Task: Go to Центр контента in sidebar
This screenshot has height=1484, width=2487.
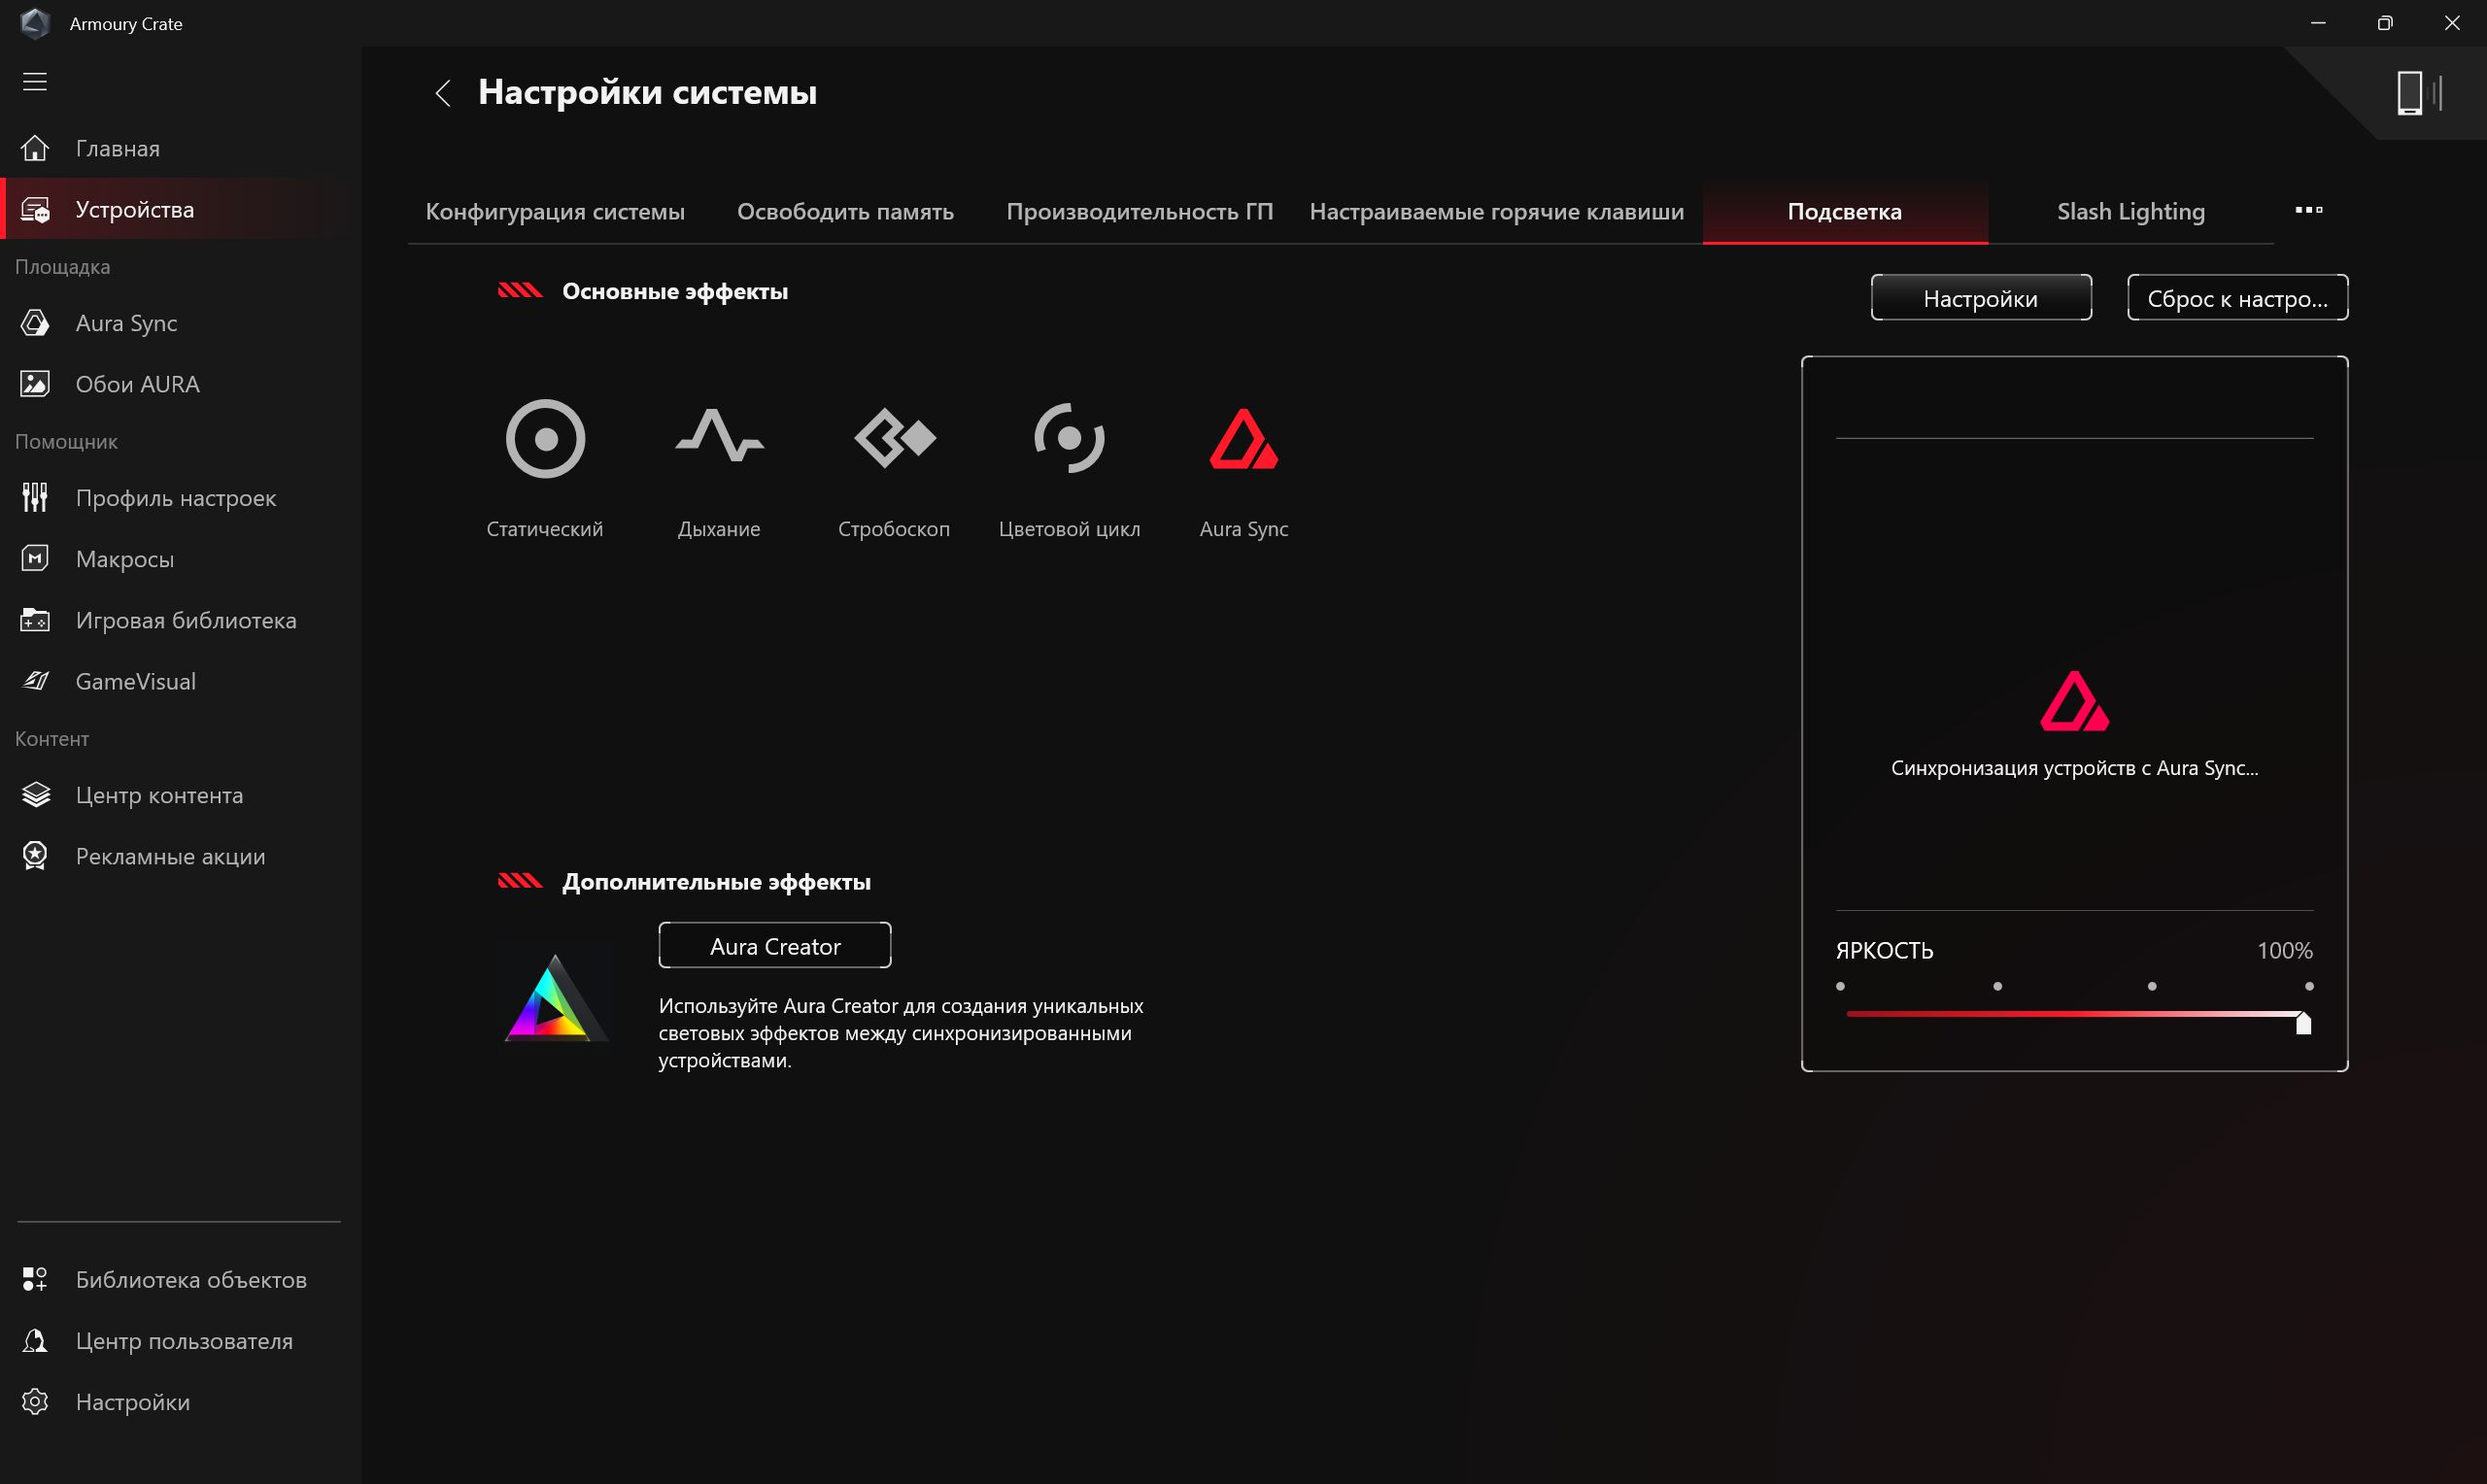Action: [x=159, y=795]
